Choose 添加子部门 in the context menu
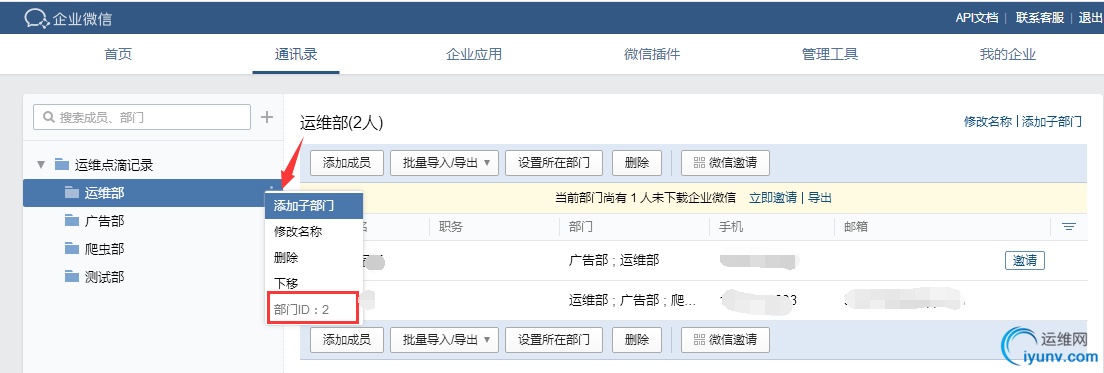Image resolution: width=1104 pixels, height=373 pixels. [x=314, y=206]
